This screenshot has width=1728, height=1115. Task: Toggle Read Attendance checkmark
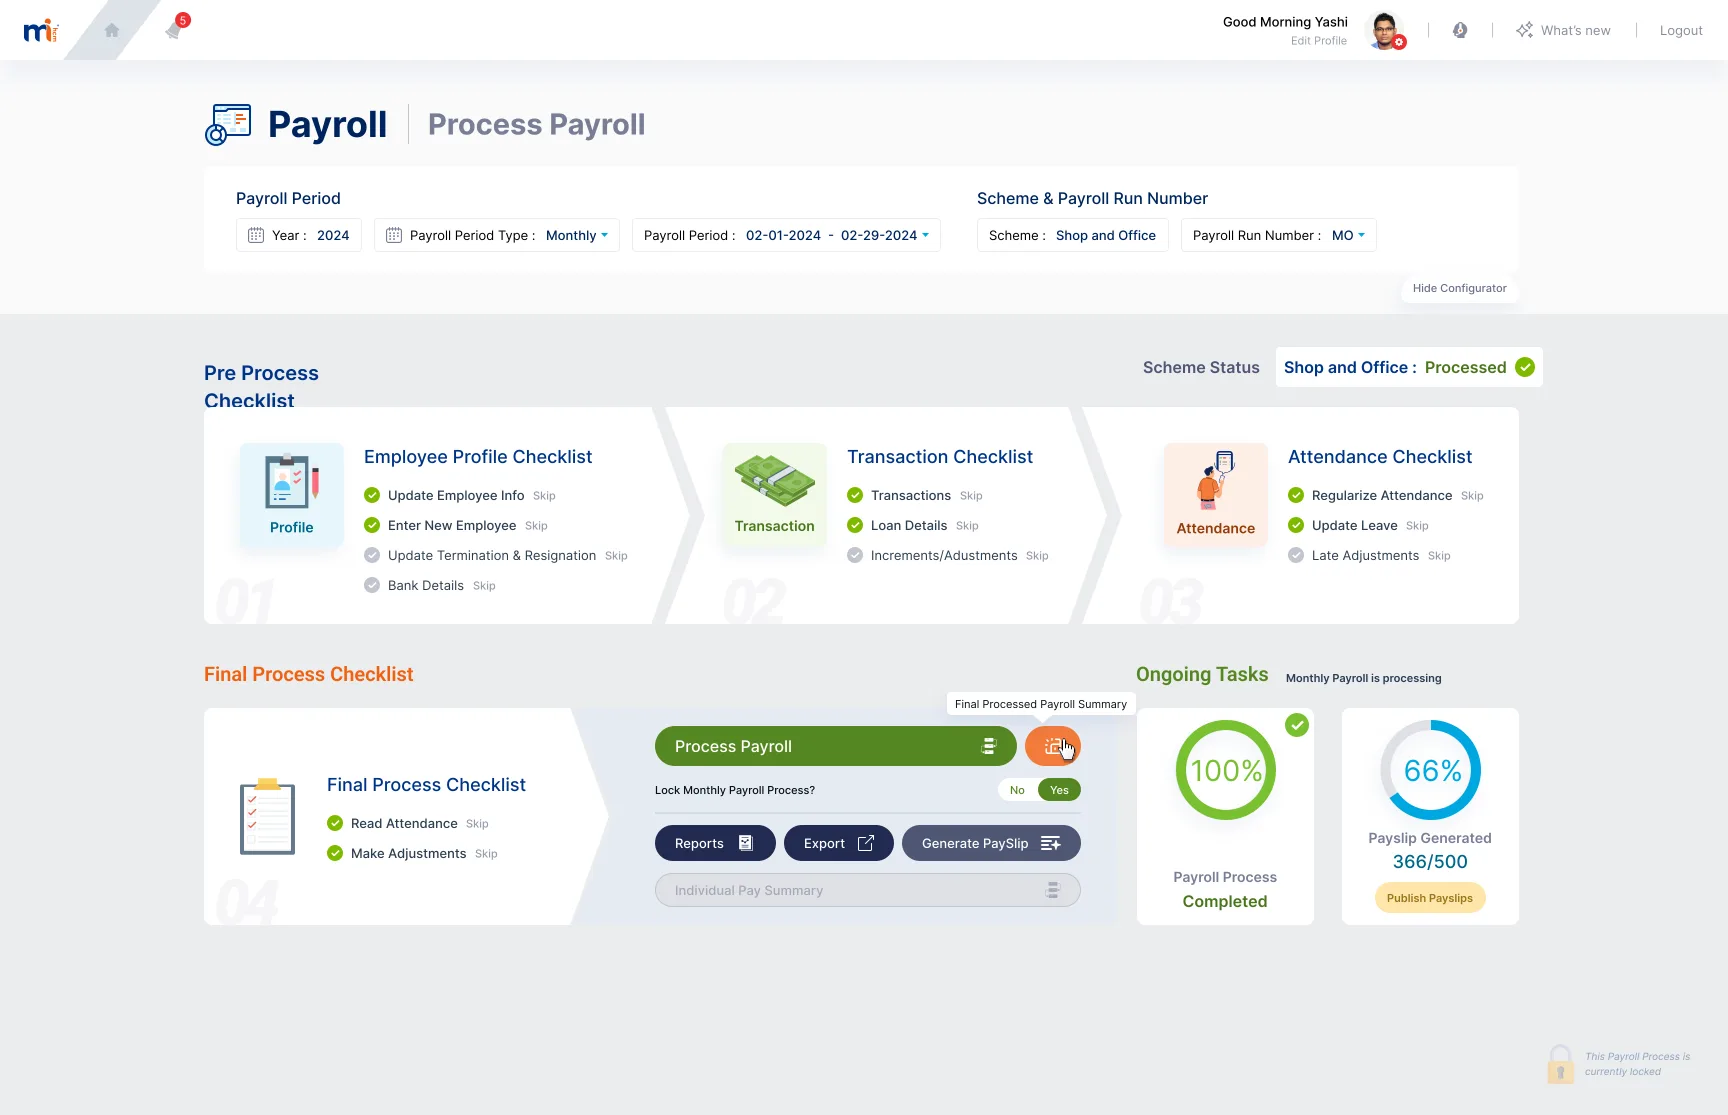click(335, 823)
